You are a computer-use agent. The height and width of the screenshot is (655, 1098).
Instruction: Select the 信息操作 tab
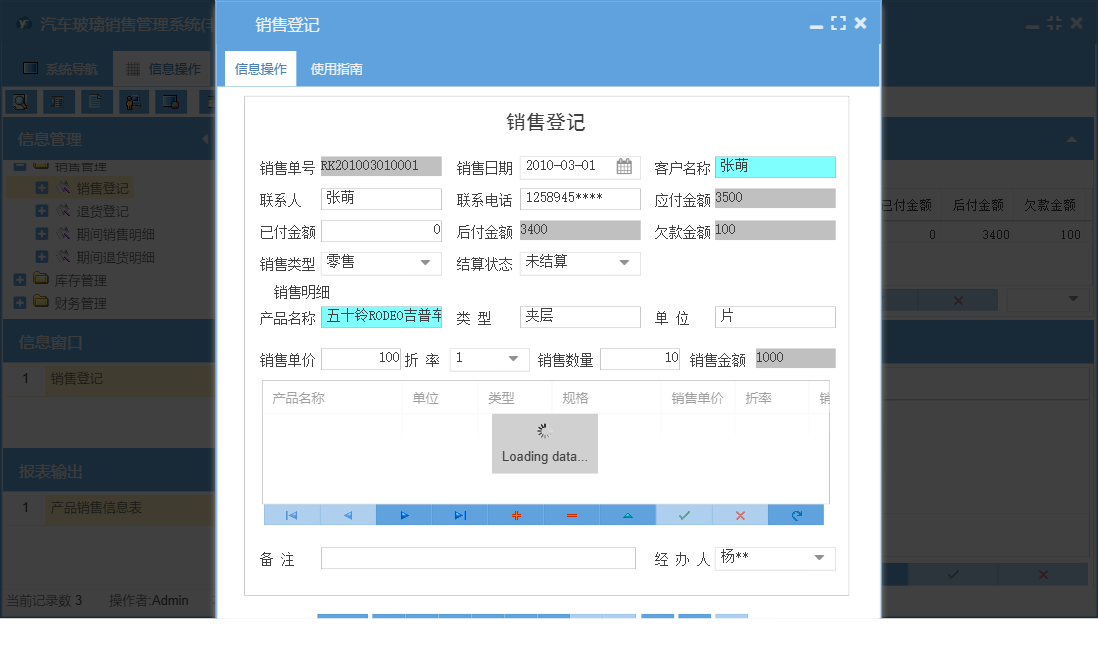click(259, 70)
